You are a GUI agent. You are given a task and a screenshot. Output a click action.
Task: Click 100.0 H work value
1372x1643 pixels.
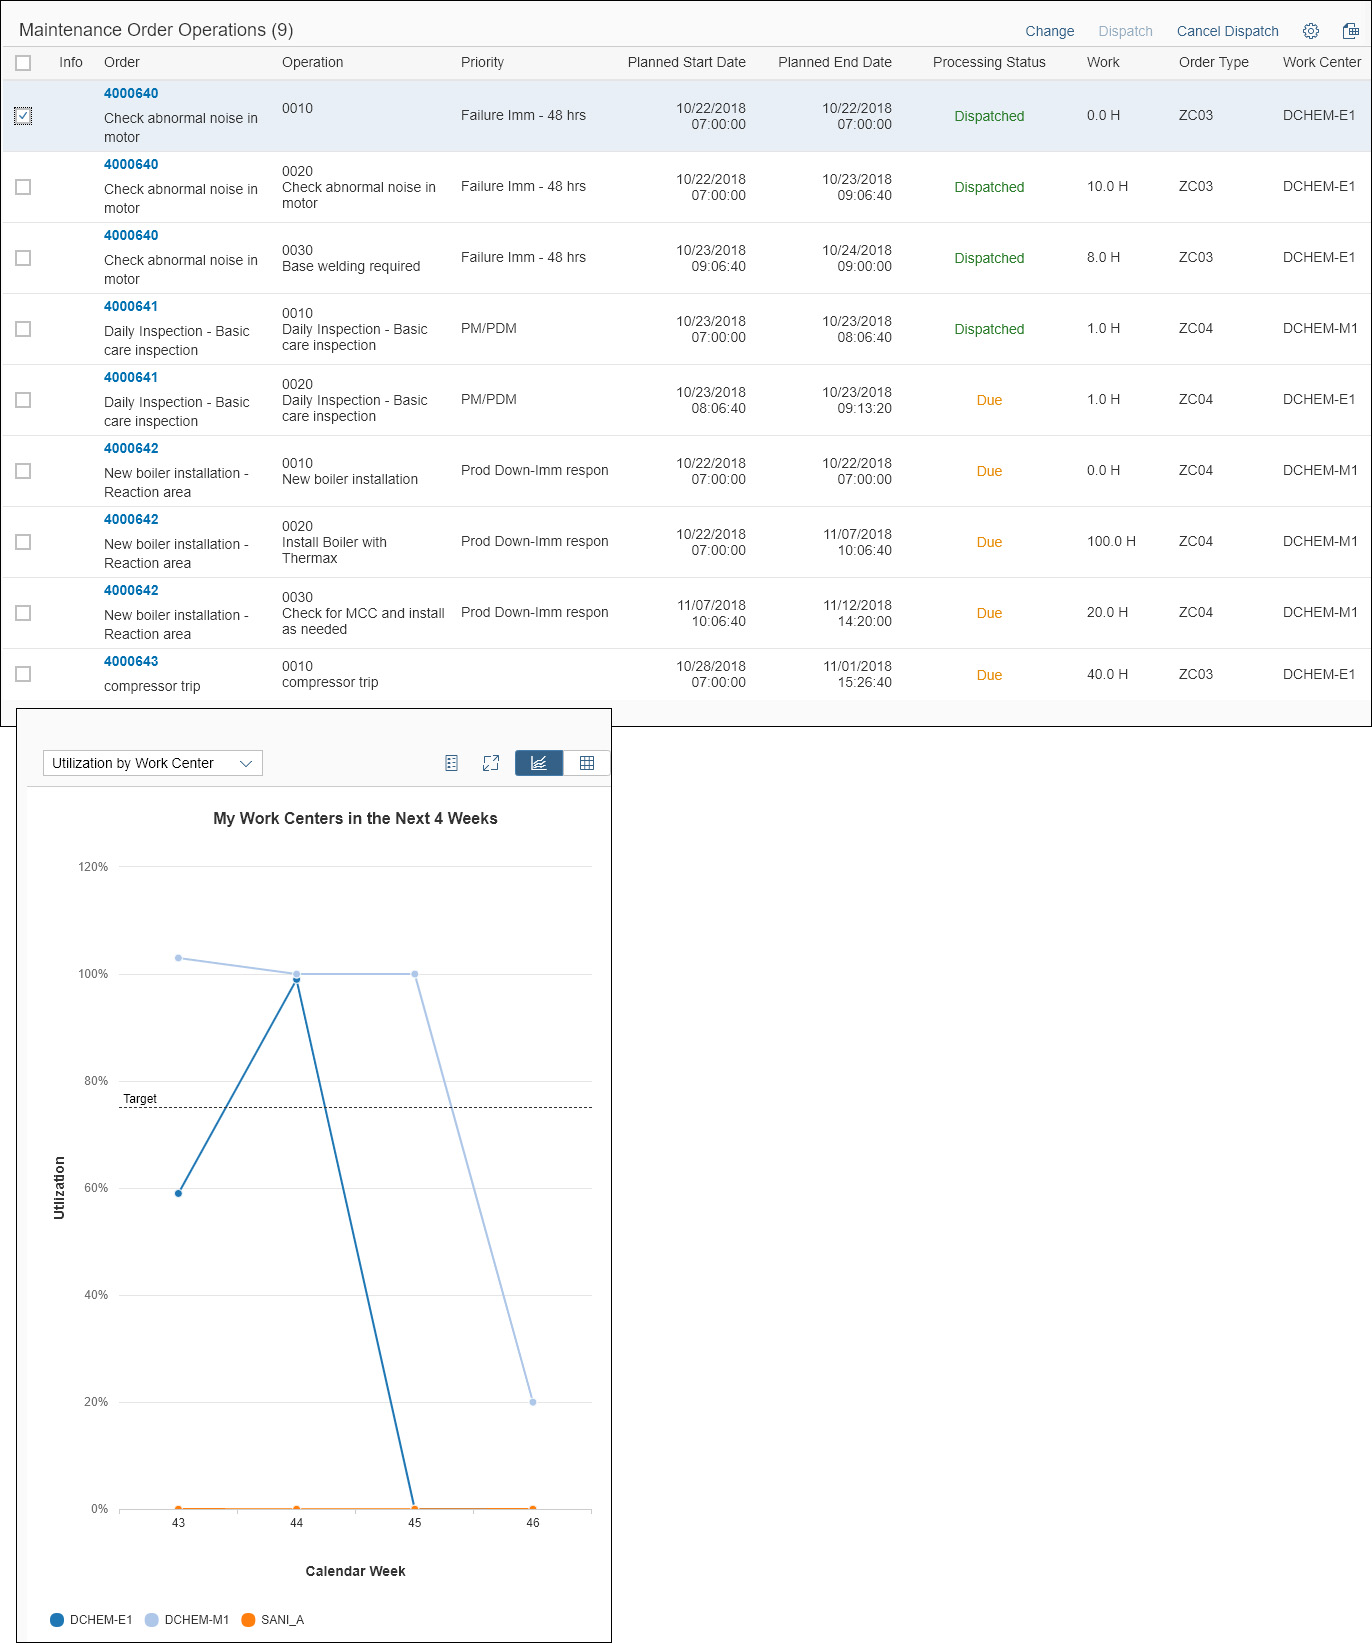1111,541
